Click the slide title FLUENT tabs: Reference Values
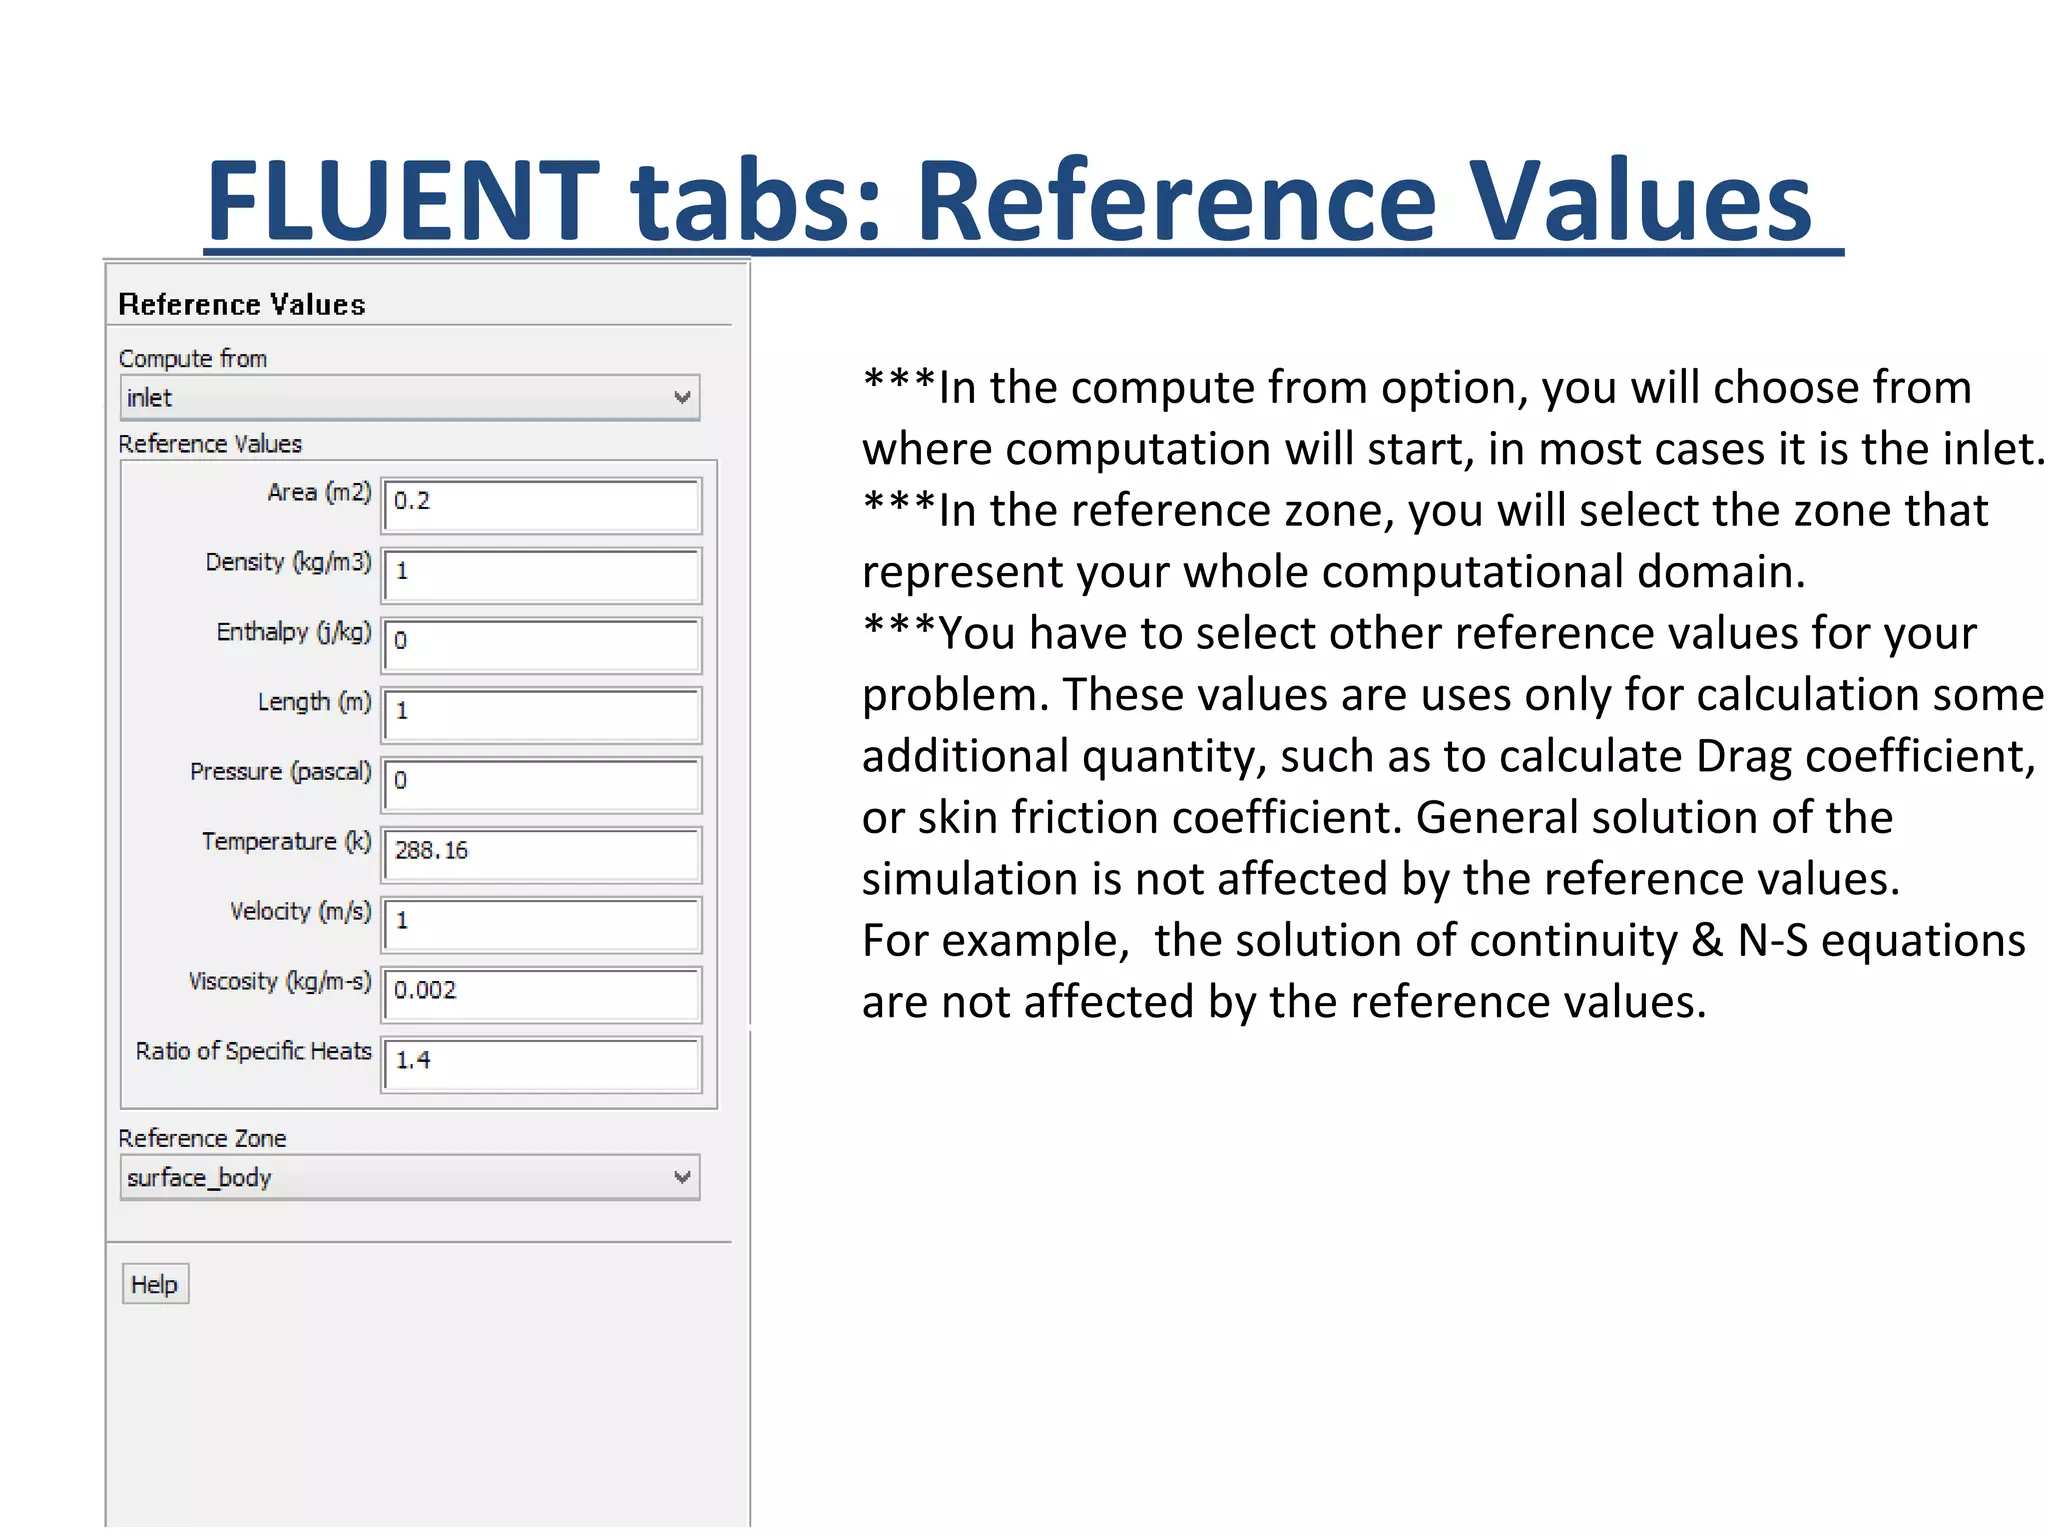Screen dimensions: 2048x1536 1009,200
